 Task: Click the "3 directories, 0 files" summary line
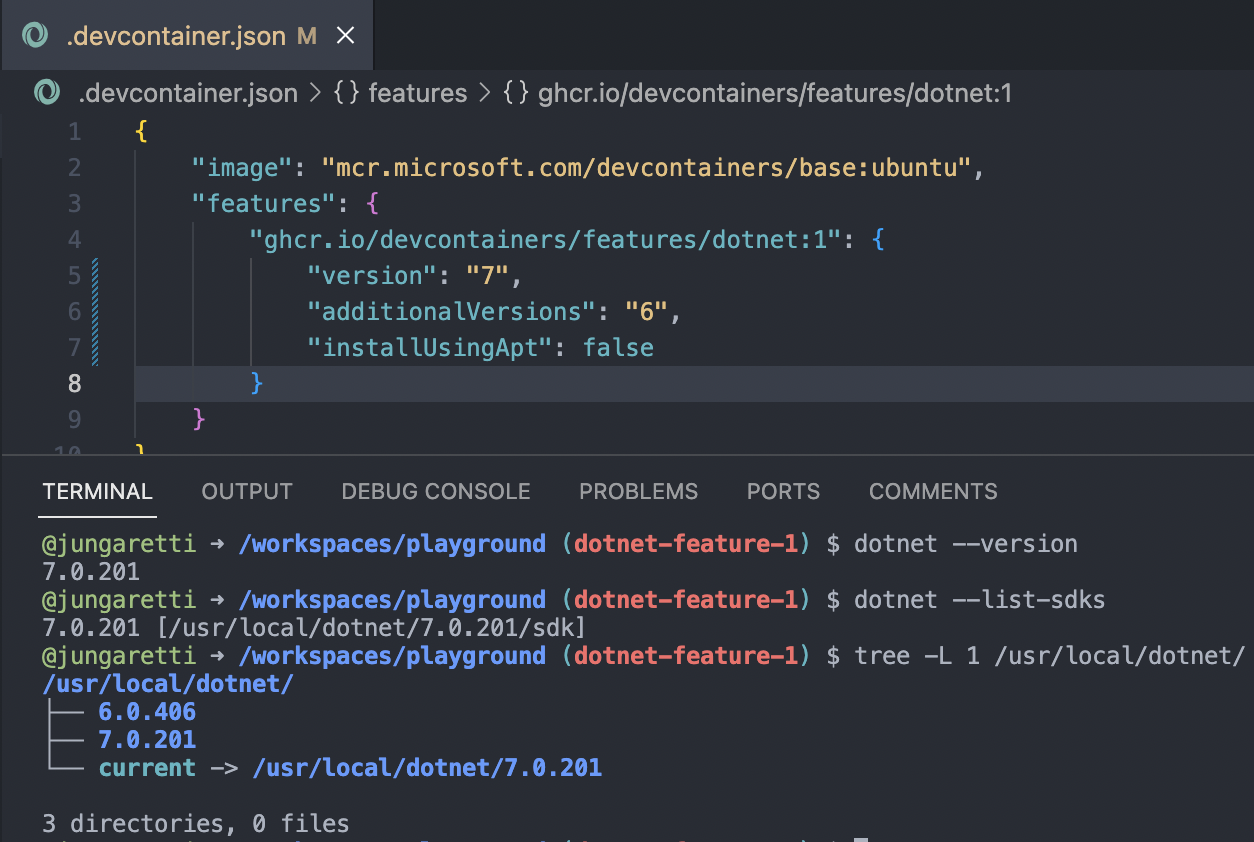coord(196,824)
